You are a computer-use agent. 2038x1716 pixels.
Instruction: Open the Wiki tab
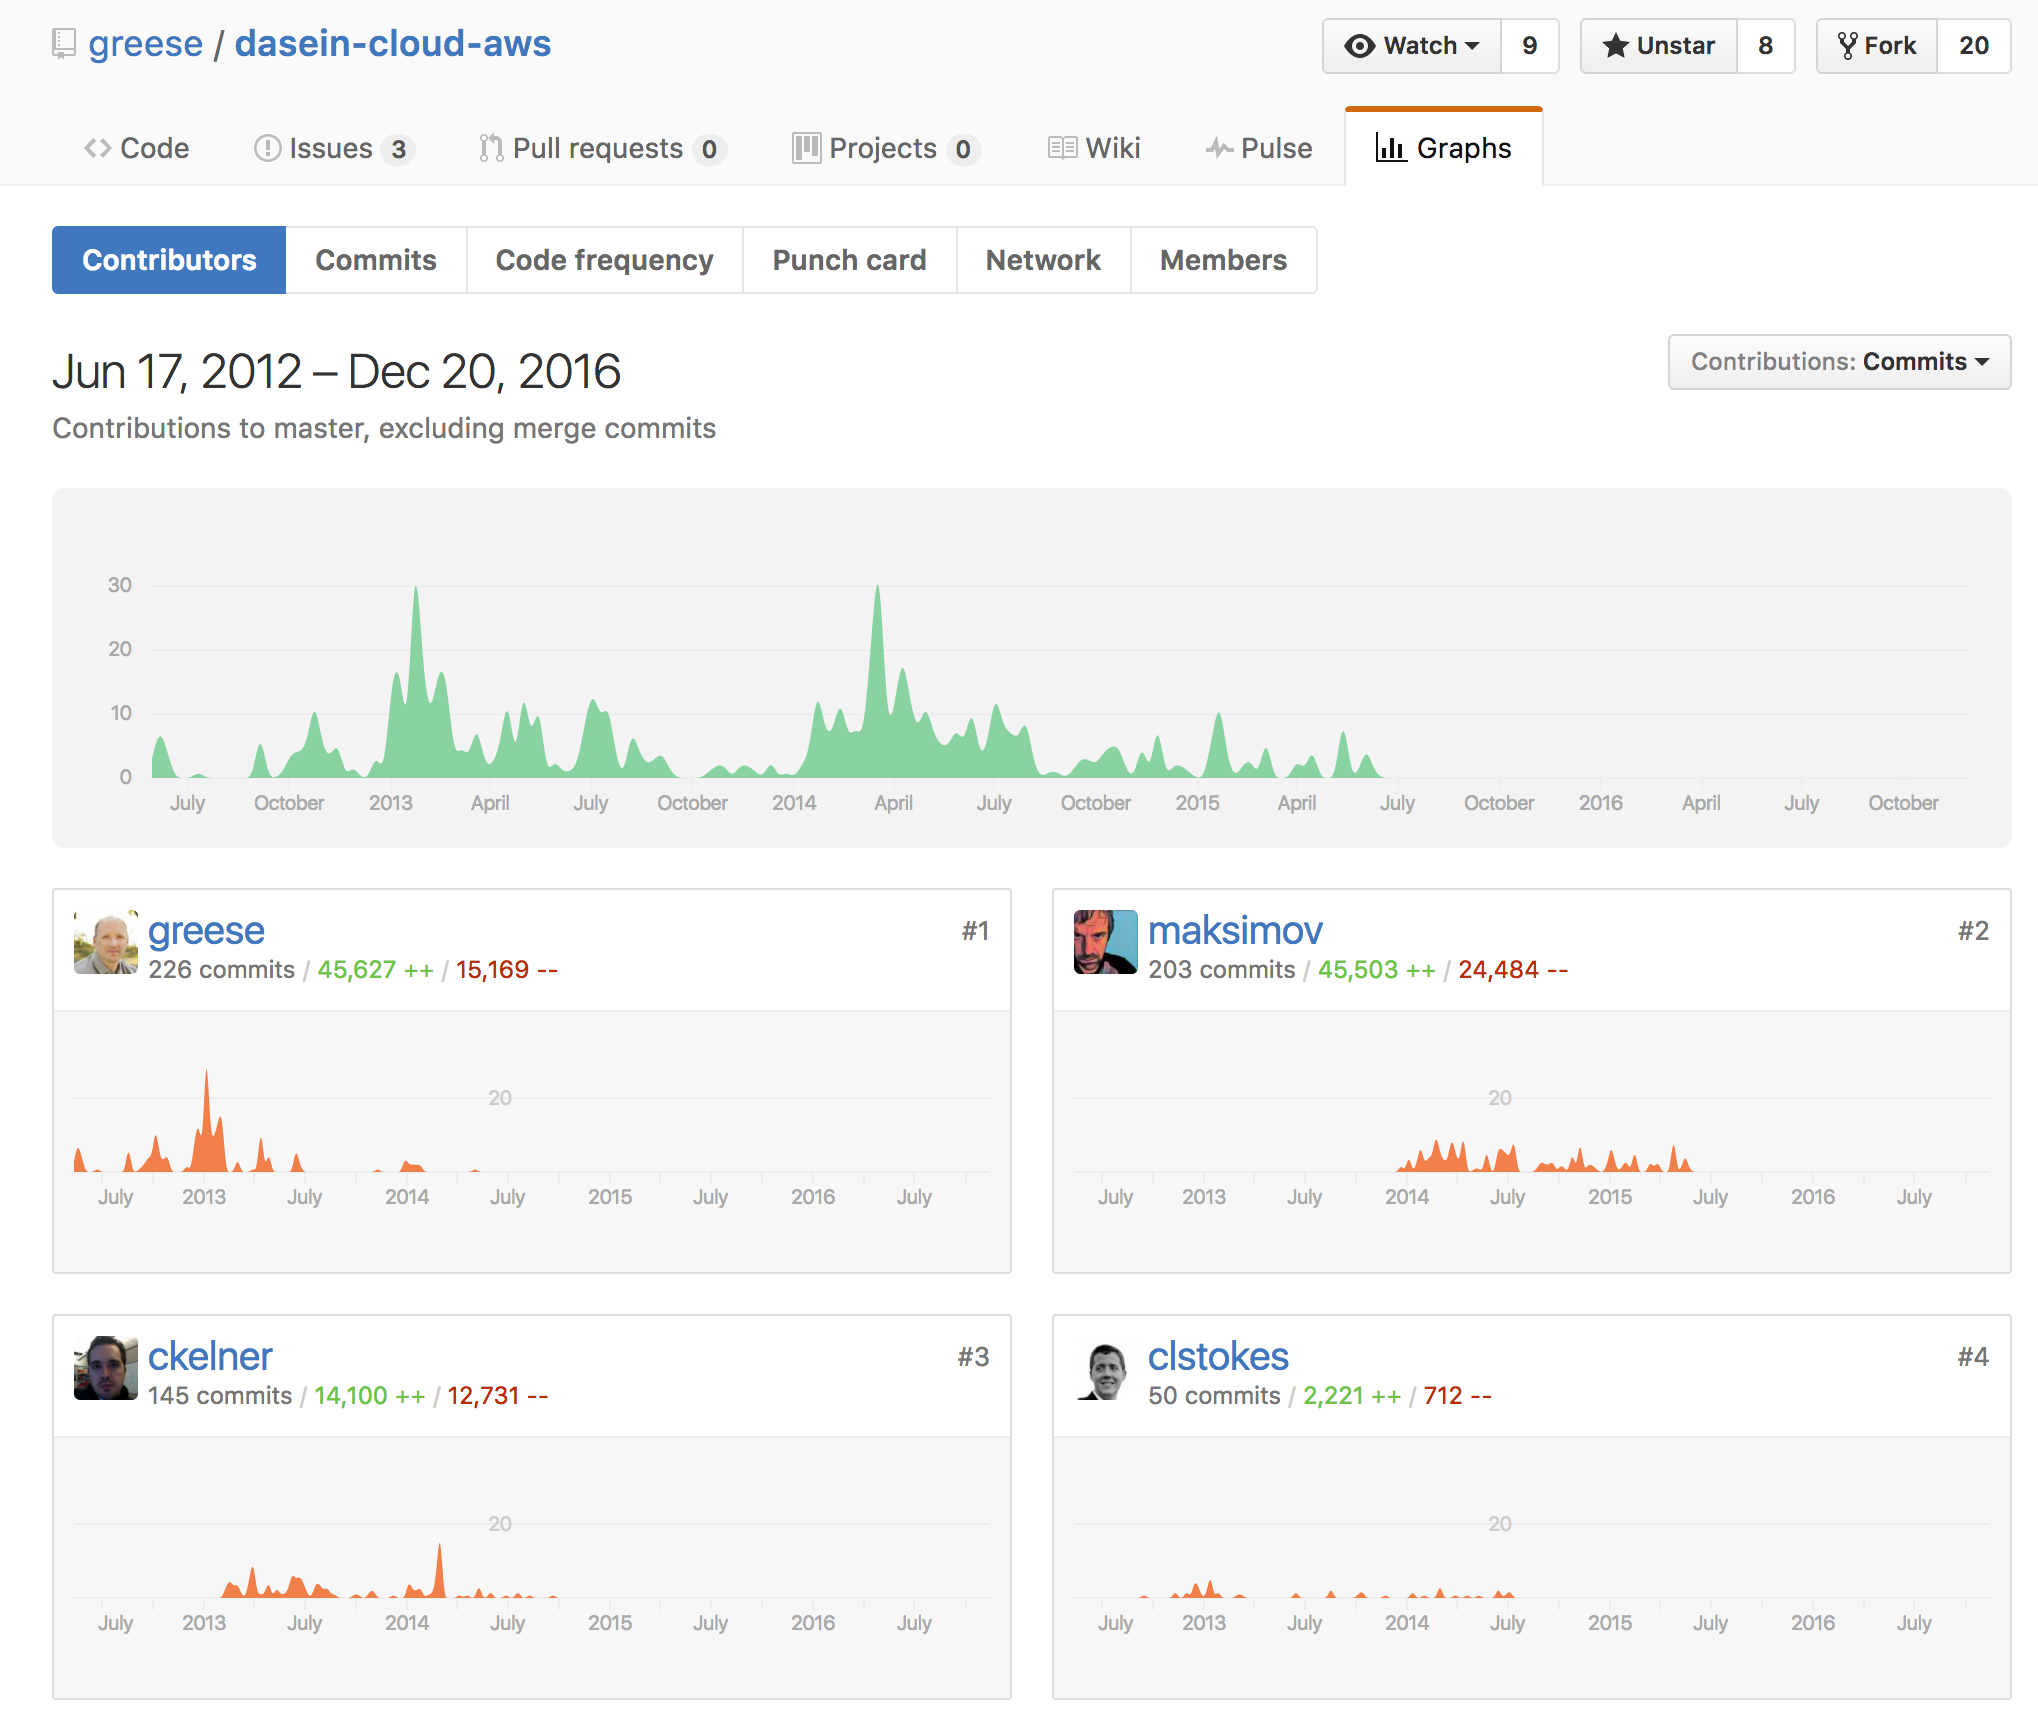coord(1094,148)
